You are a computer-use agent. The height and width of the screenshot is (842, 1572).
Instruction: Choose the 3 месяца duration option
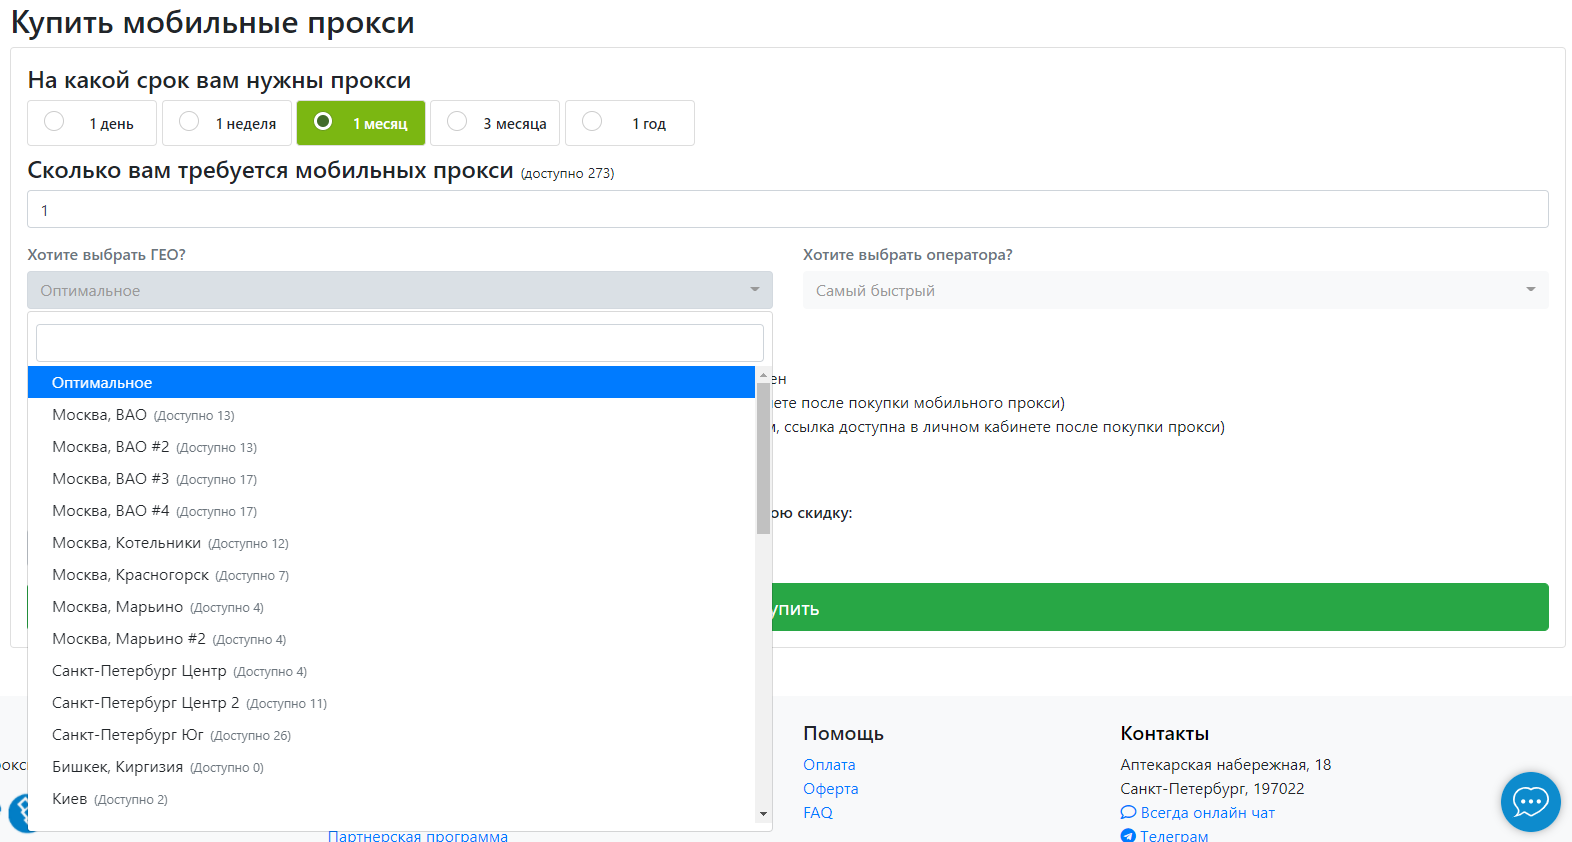tap(495, 123)
